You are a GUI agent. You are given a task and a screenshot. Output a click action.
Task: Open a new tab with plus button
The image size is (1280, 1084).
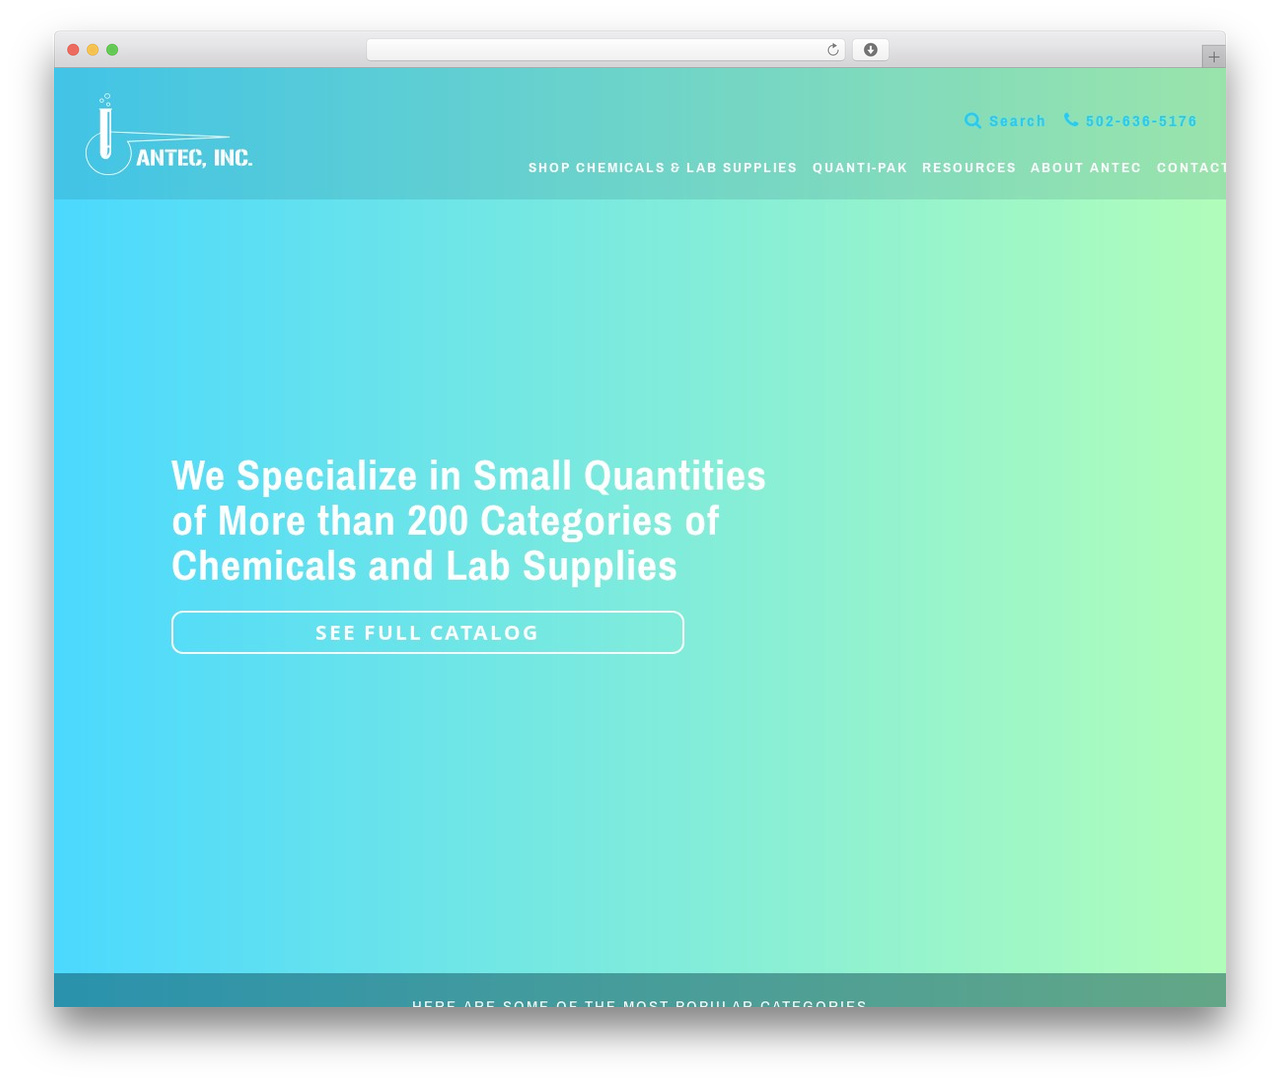point(1213,57)
